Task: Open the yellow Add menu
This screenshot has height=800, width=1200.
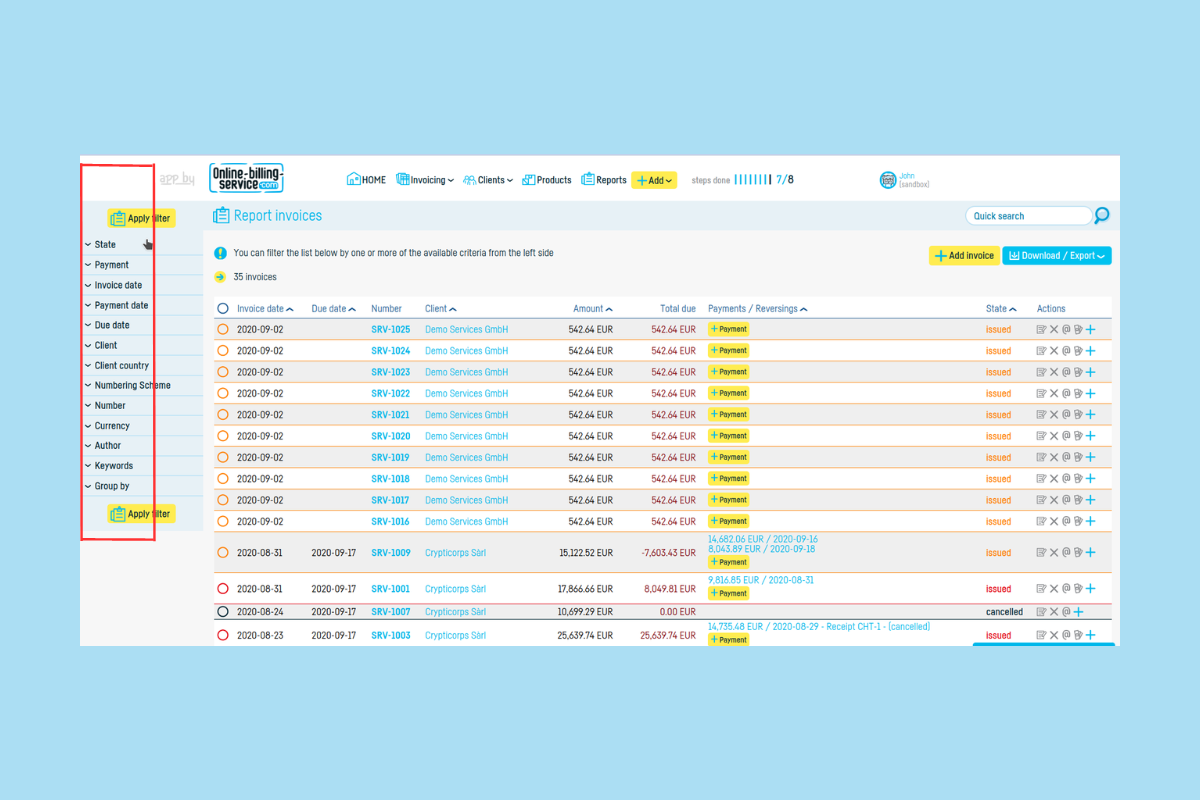Action: tap(654, 180)
